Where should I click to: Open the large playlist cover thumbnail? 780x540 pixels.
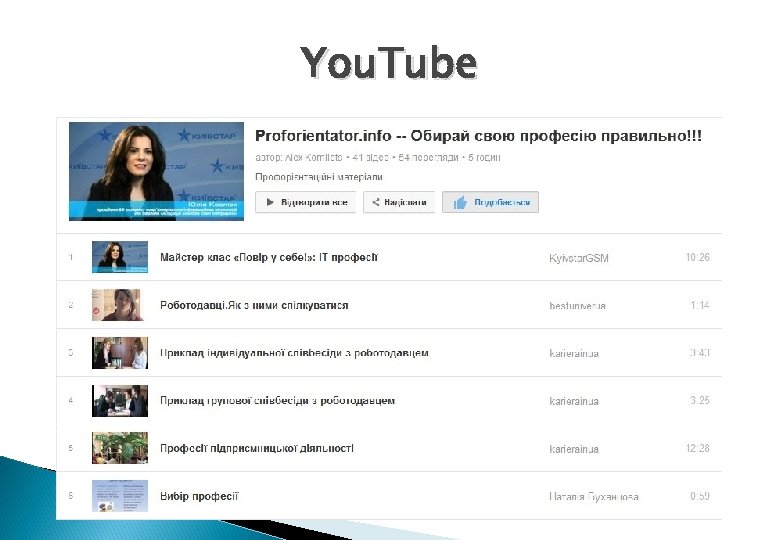coord(157,171)
